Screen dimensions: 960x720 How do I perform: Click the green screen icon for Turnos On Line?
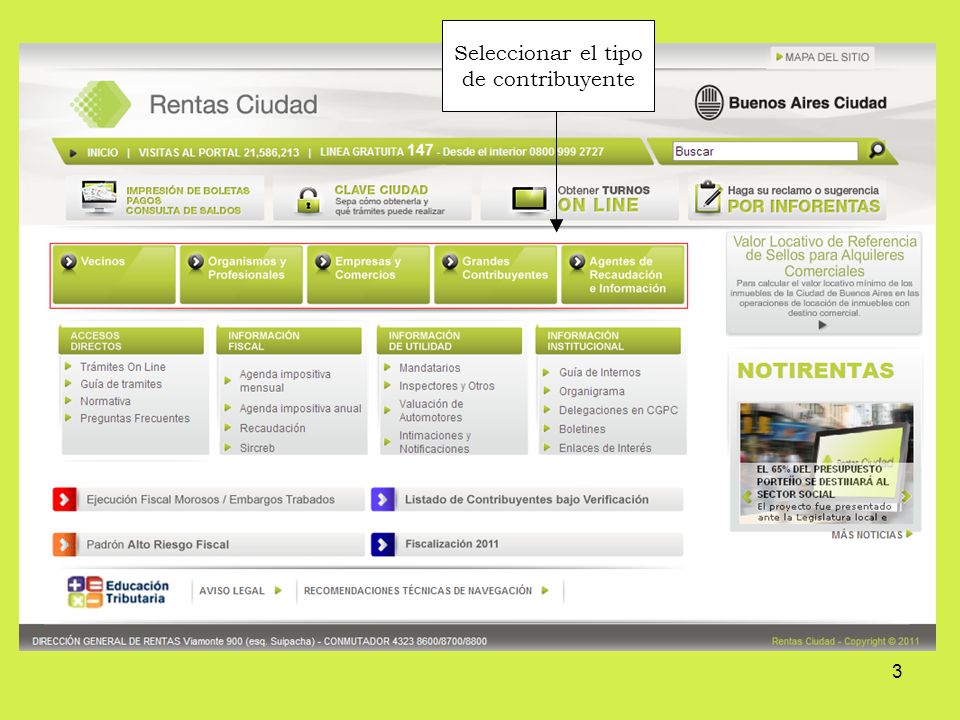point(530,198)
